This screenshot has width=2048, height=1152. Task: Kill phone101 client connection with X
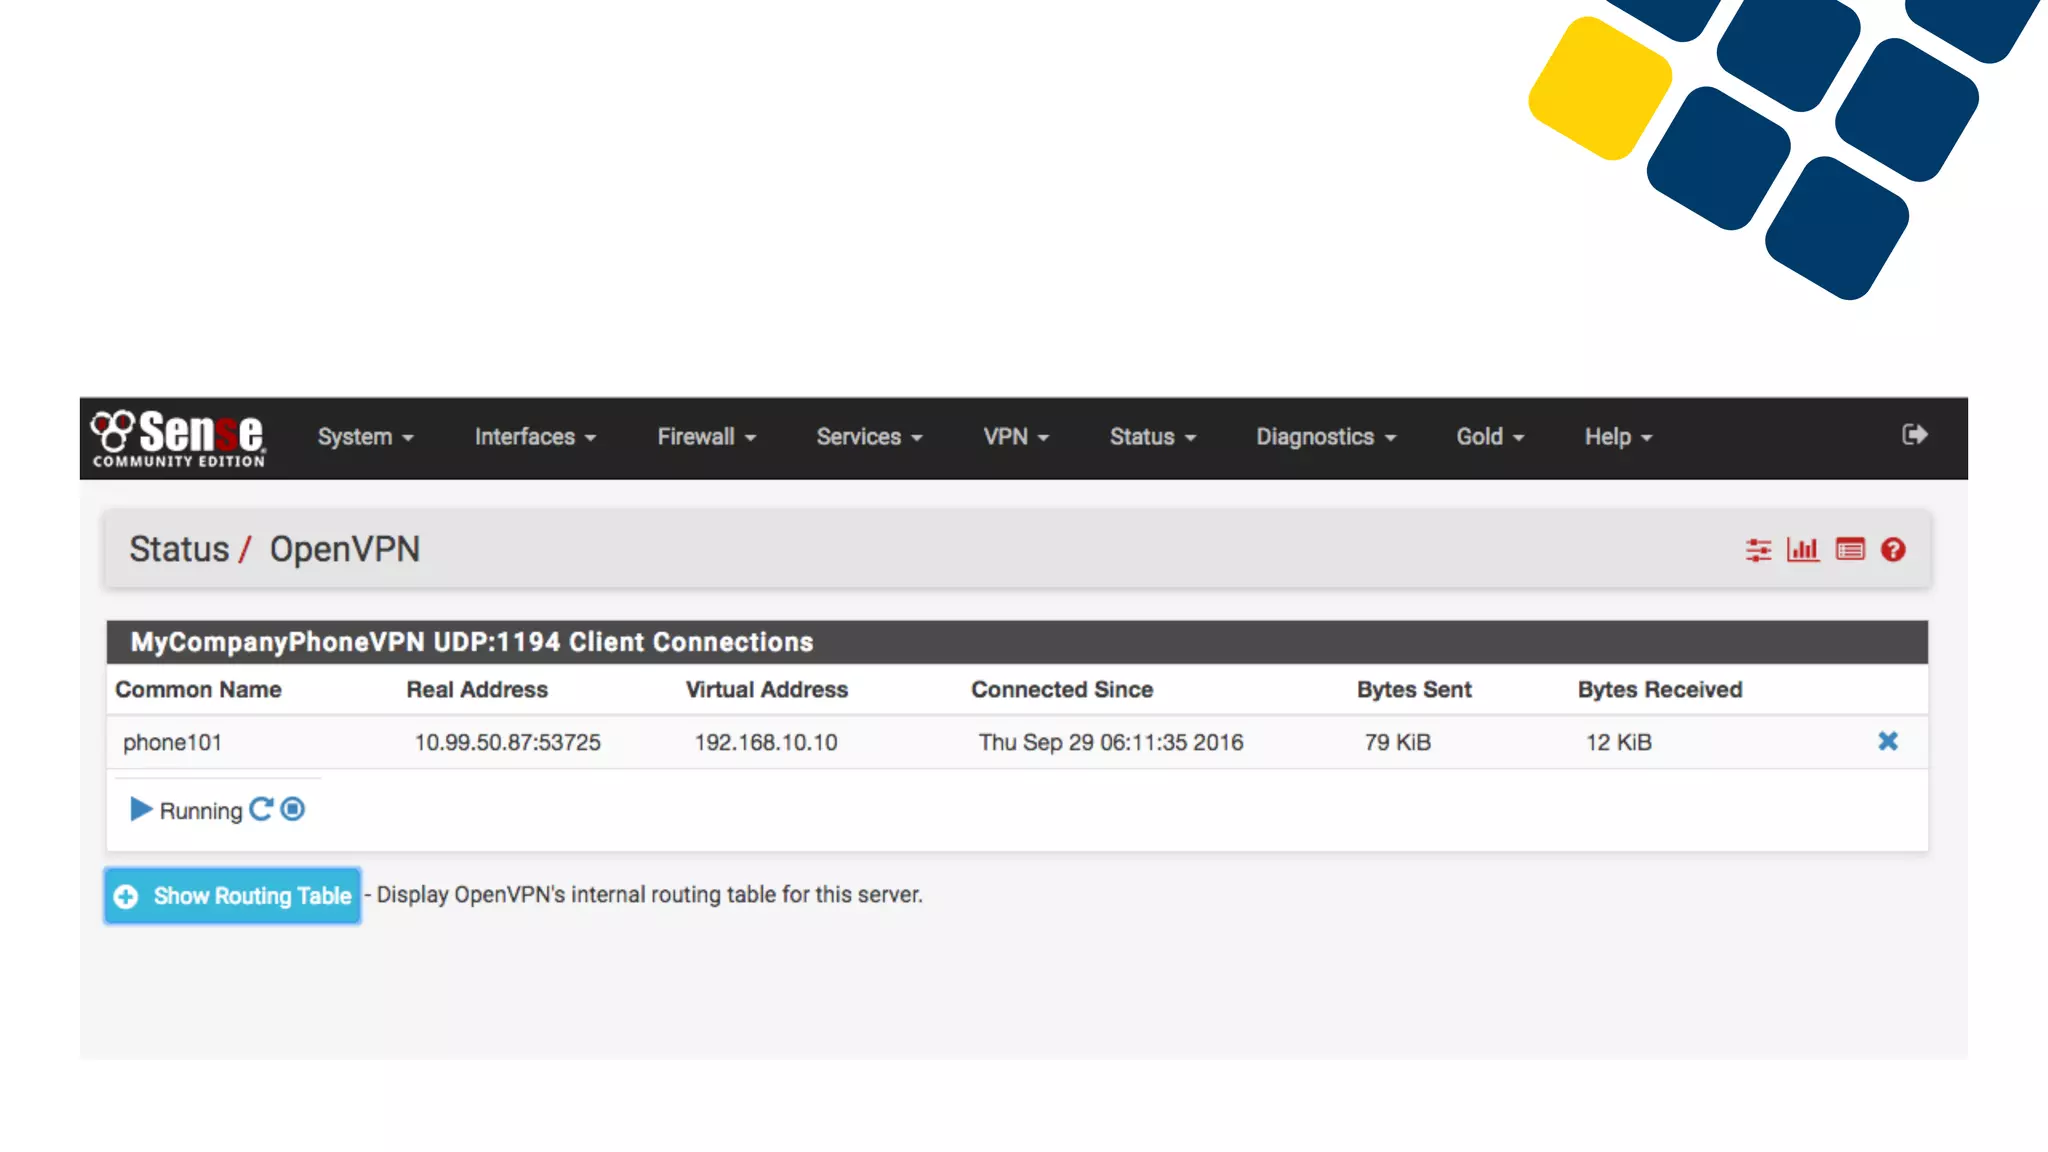click(1888, 741)
